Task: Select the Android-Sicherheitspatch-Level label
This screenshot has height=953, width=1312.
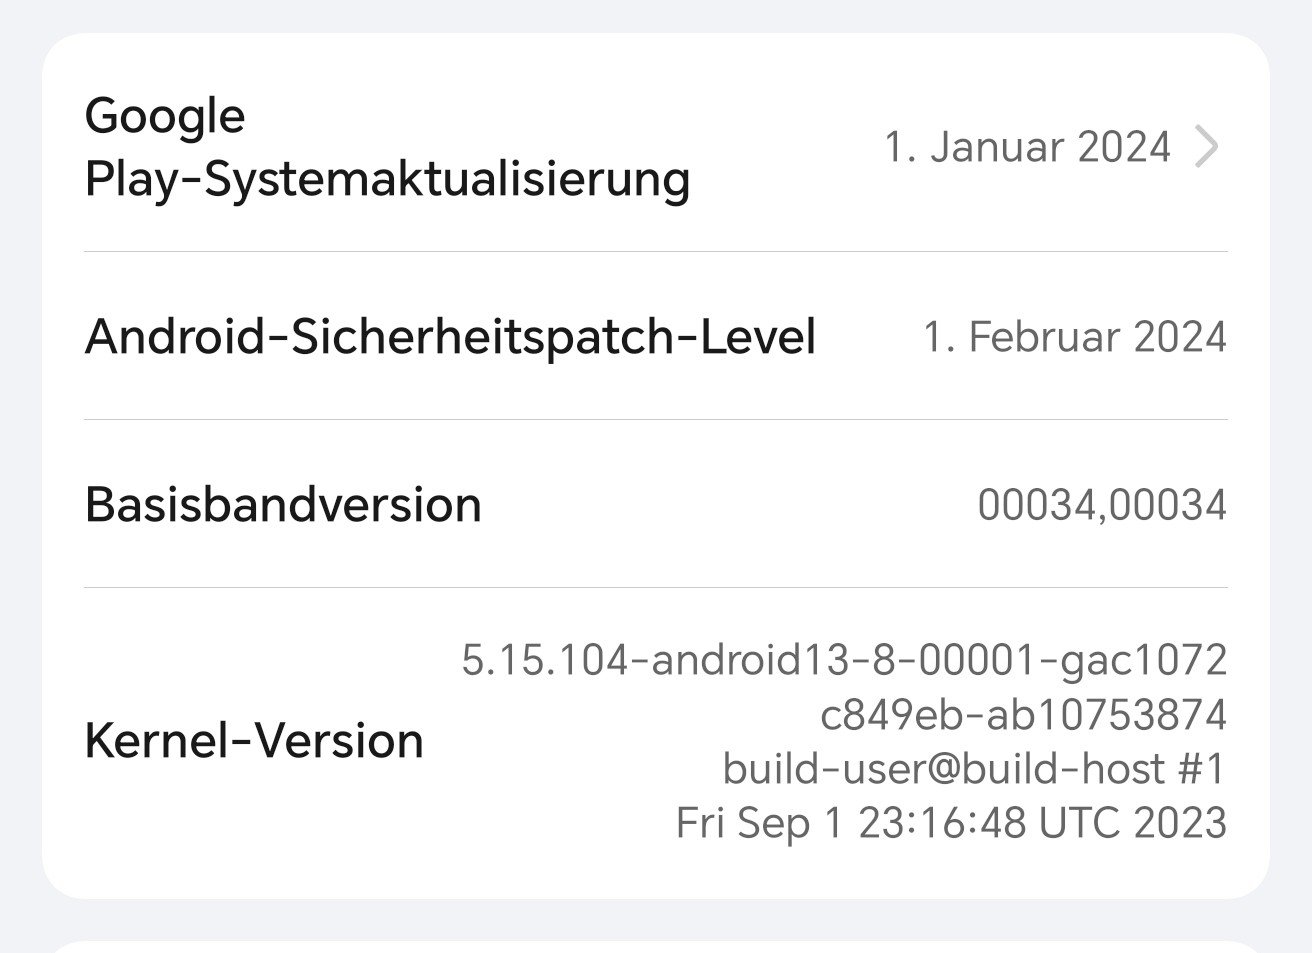Action: pyautogui.click(x=450, y=336)
